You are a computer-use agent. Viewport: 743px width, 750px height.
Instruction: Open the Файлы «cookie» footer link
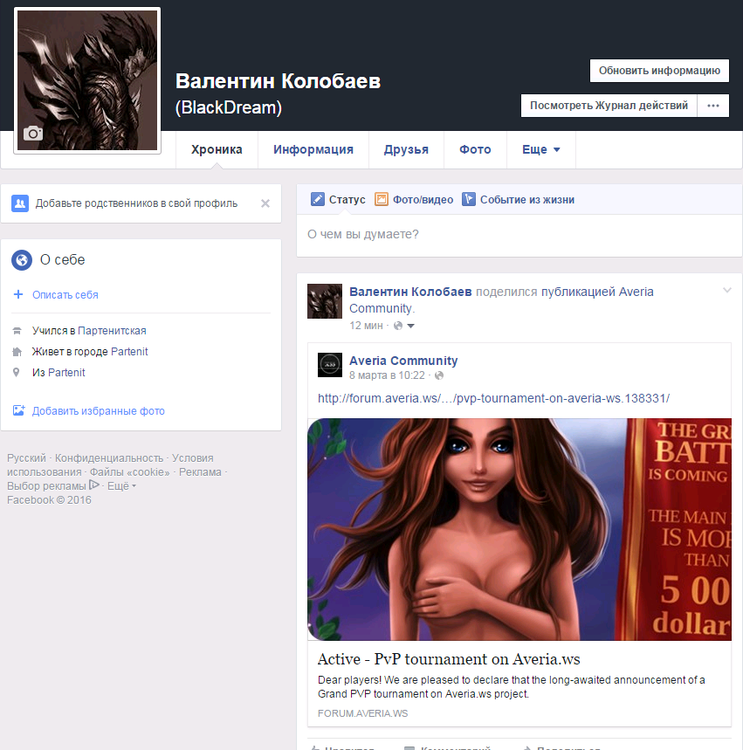pyautogui.click(x=130, y=472)
